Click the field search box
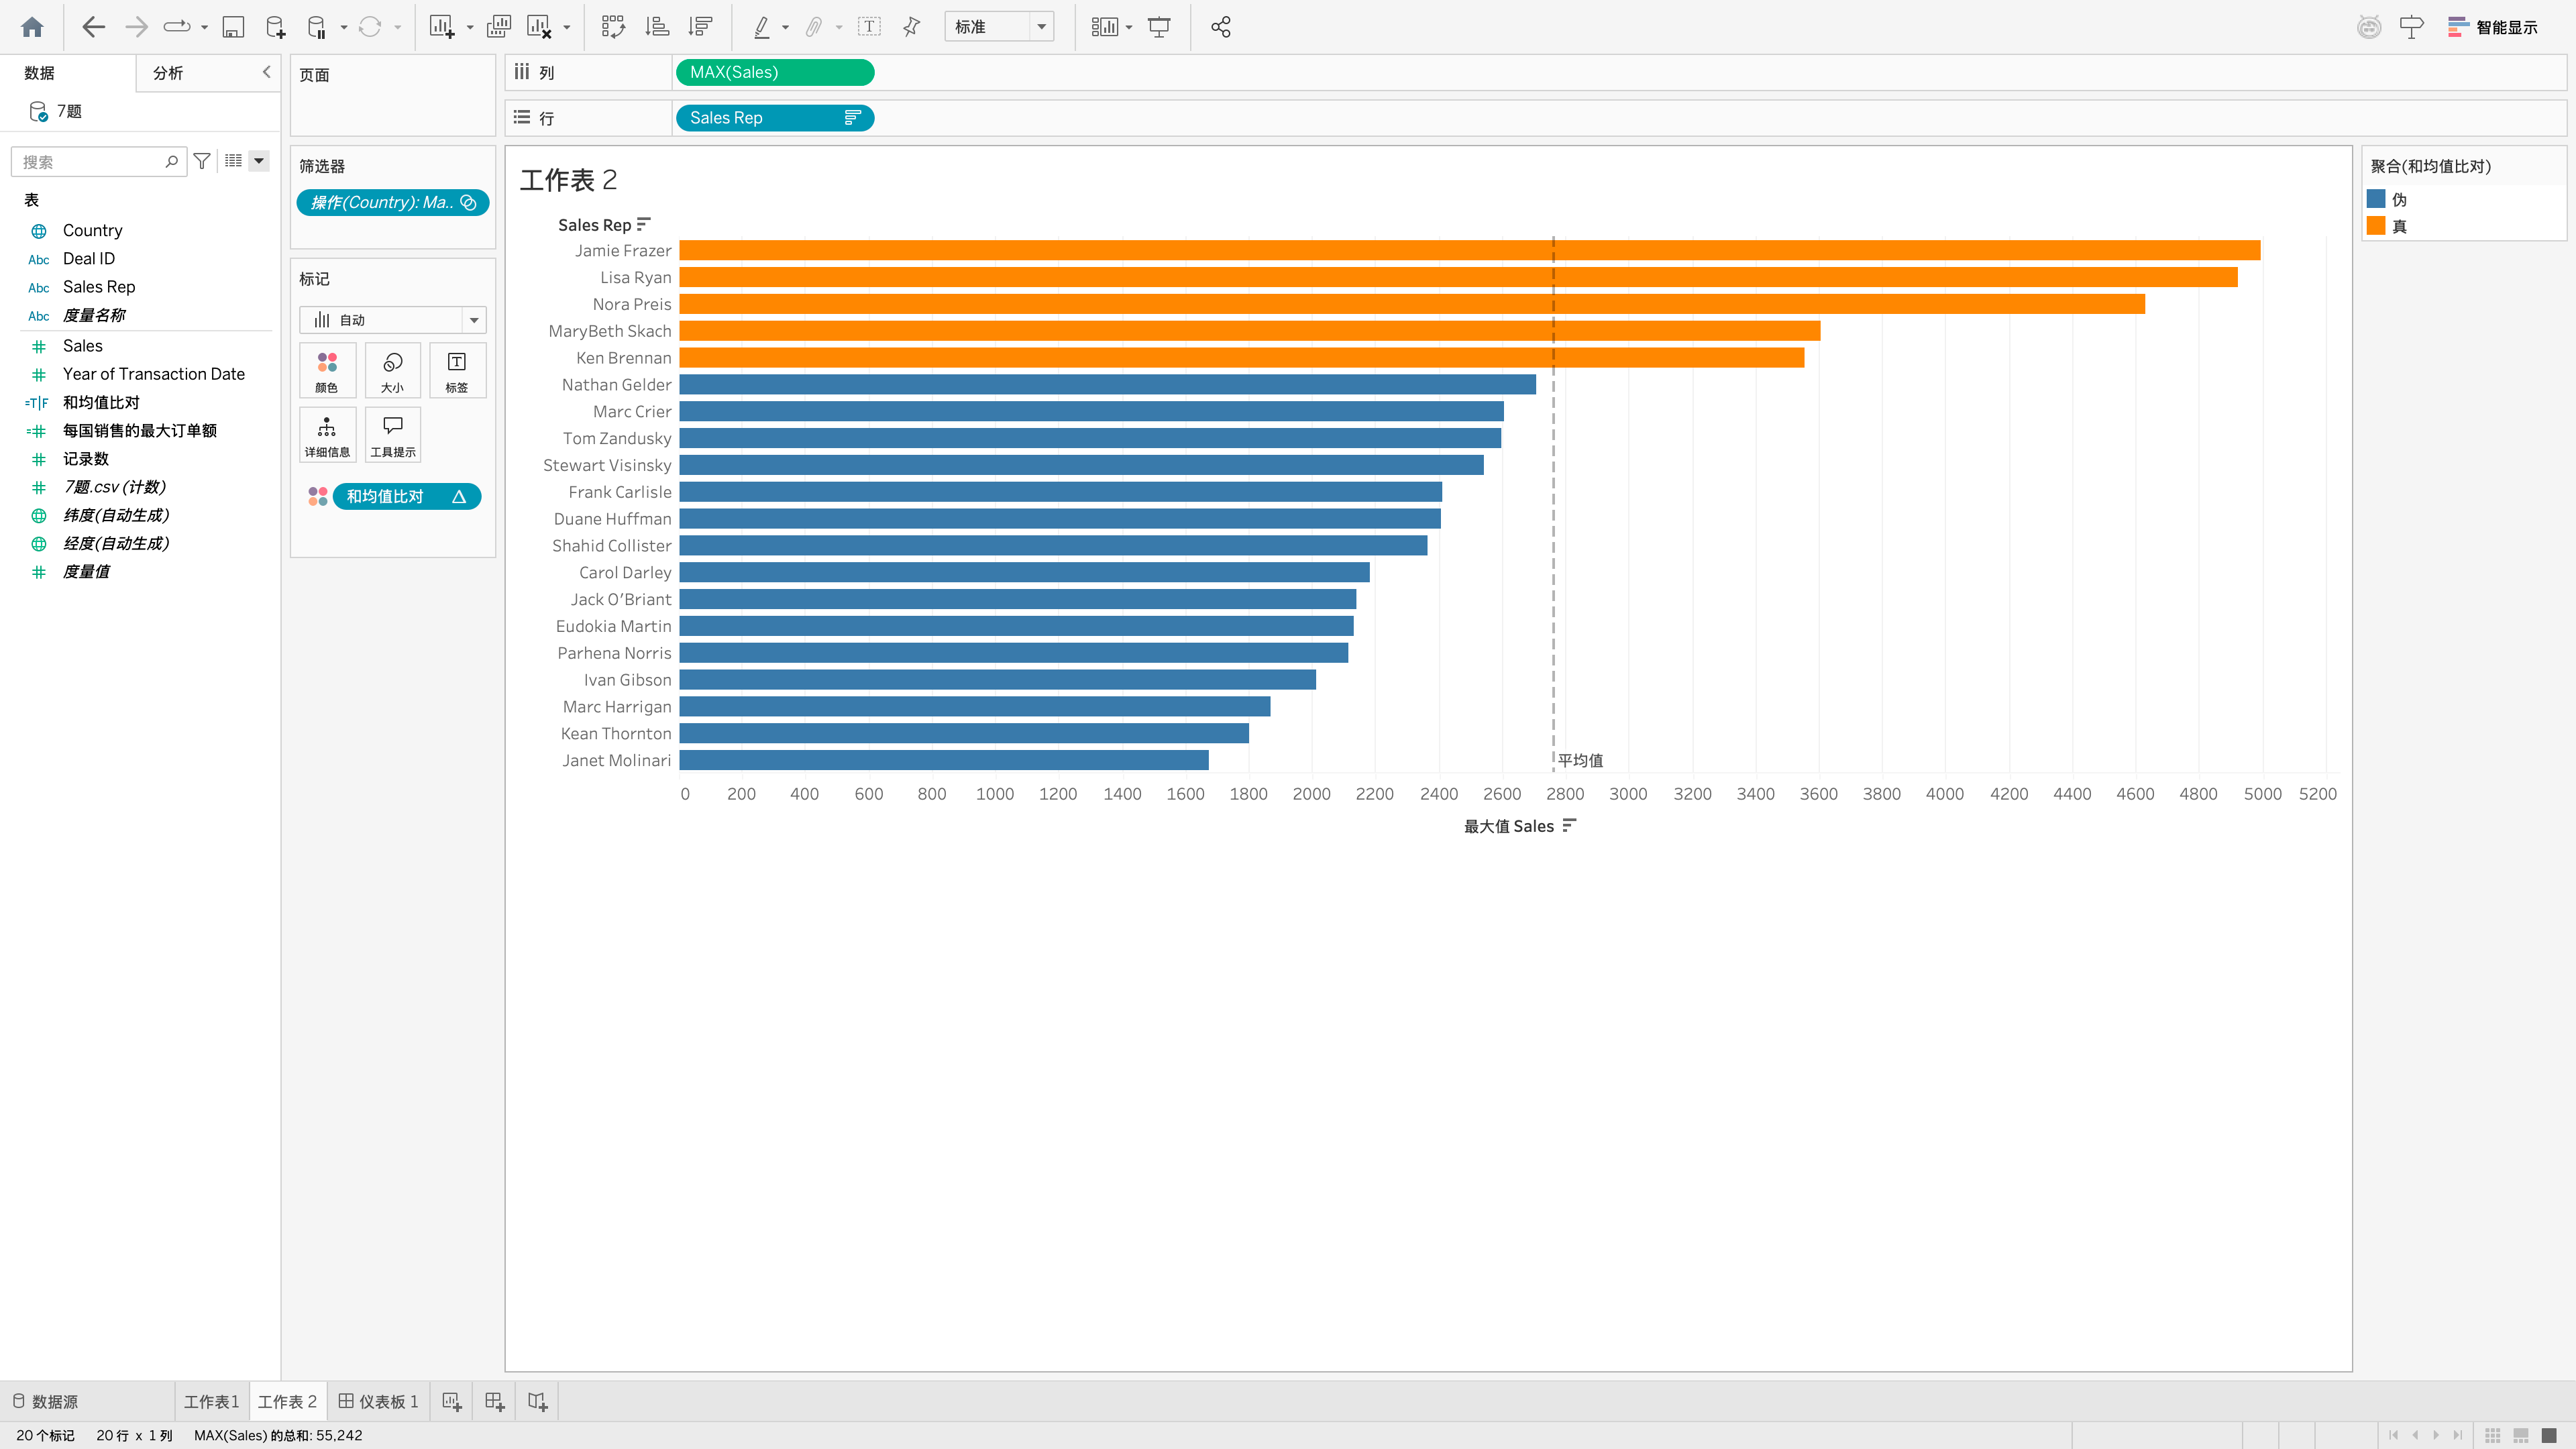 [98, 161]
